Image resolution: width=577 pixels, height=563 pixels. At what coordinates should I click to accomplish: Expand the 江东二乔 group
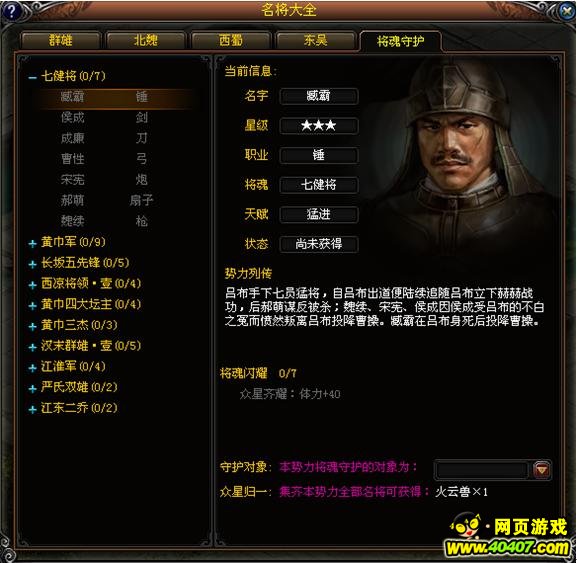[32, 409]
